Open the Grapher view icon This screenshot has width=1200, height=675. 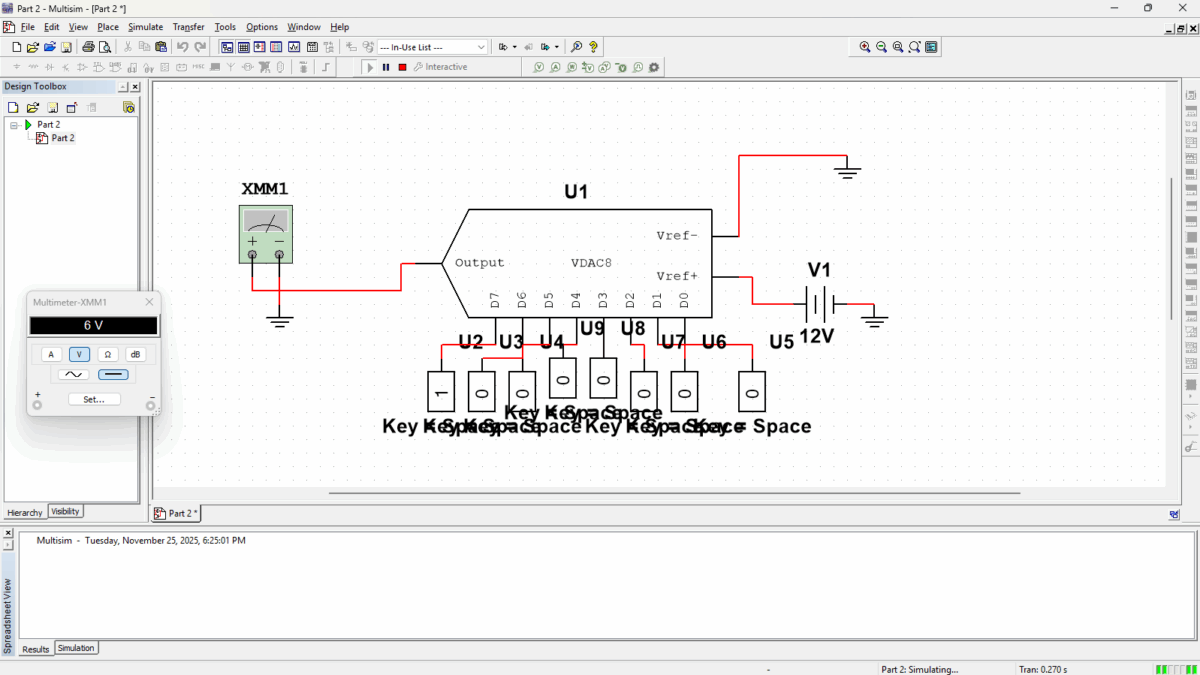coord(294,47)
